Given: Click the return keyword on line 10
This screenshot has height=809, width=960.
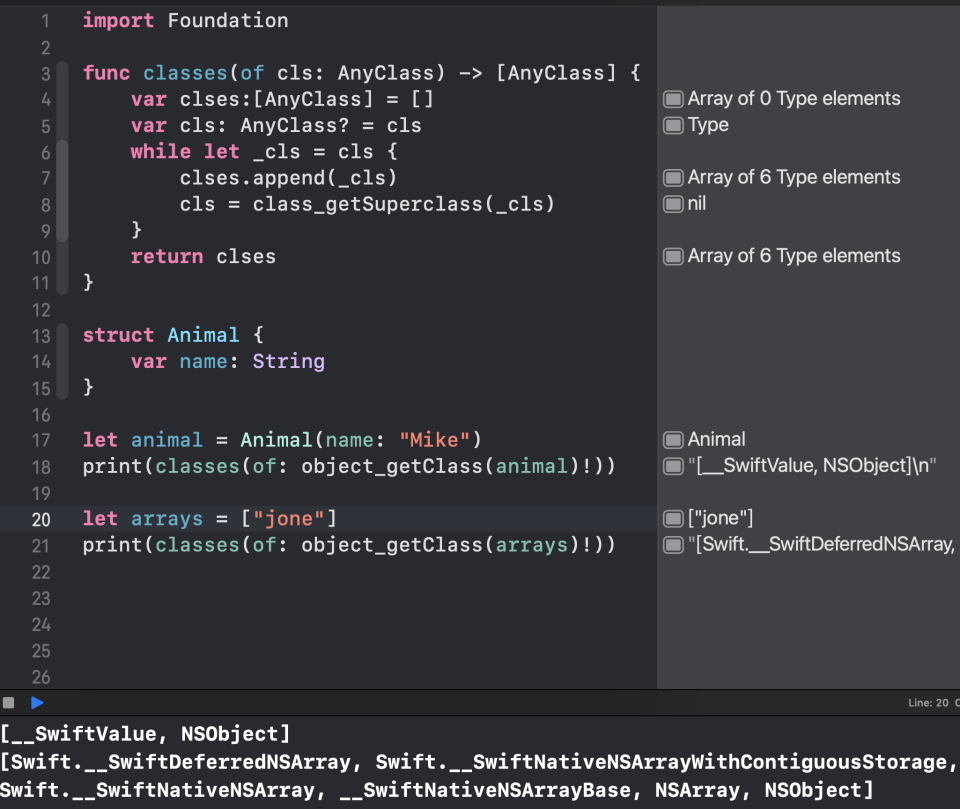Looking at the screenshot, I should click(167, 256).
